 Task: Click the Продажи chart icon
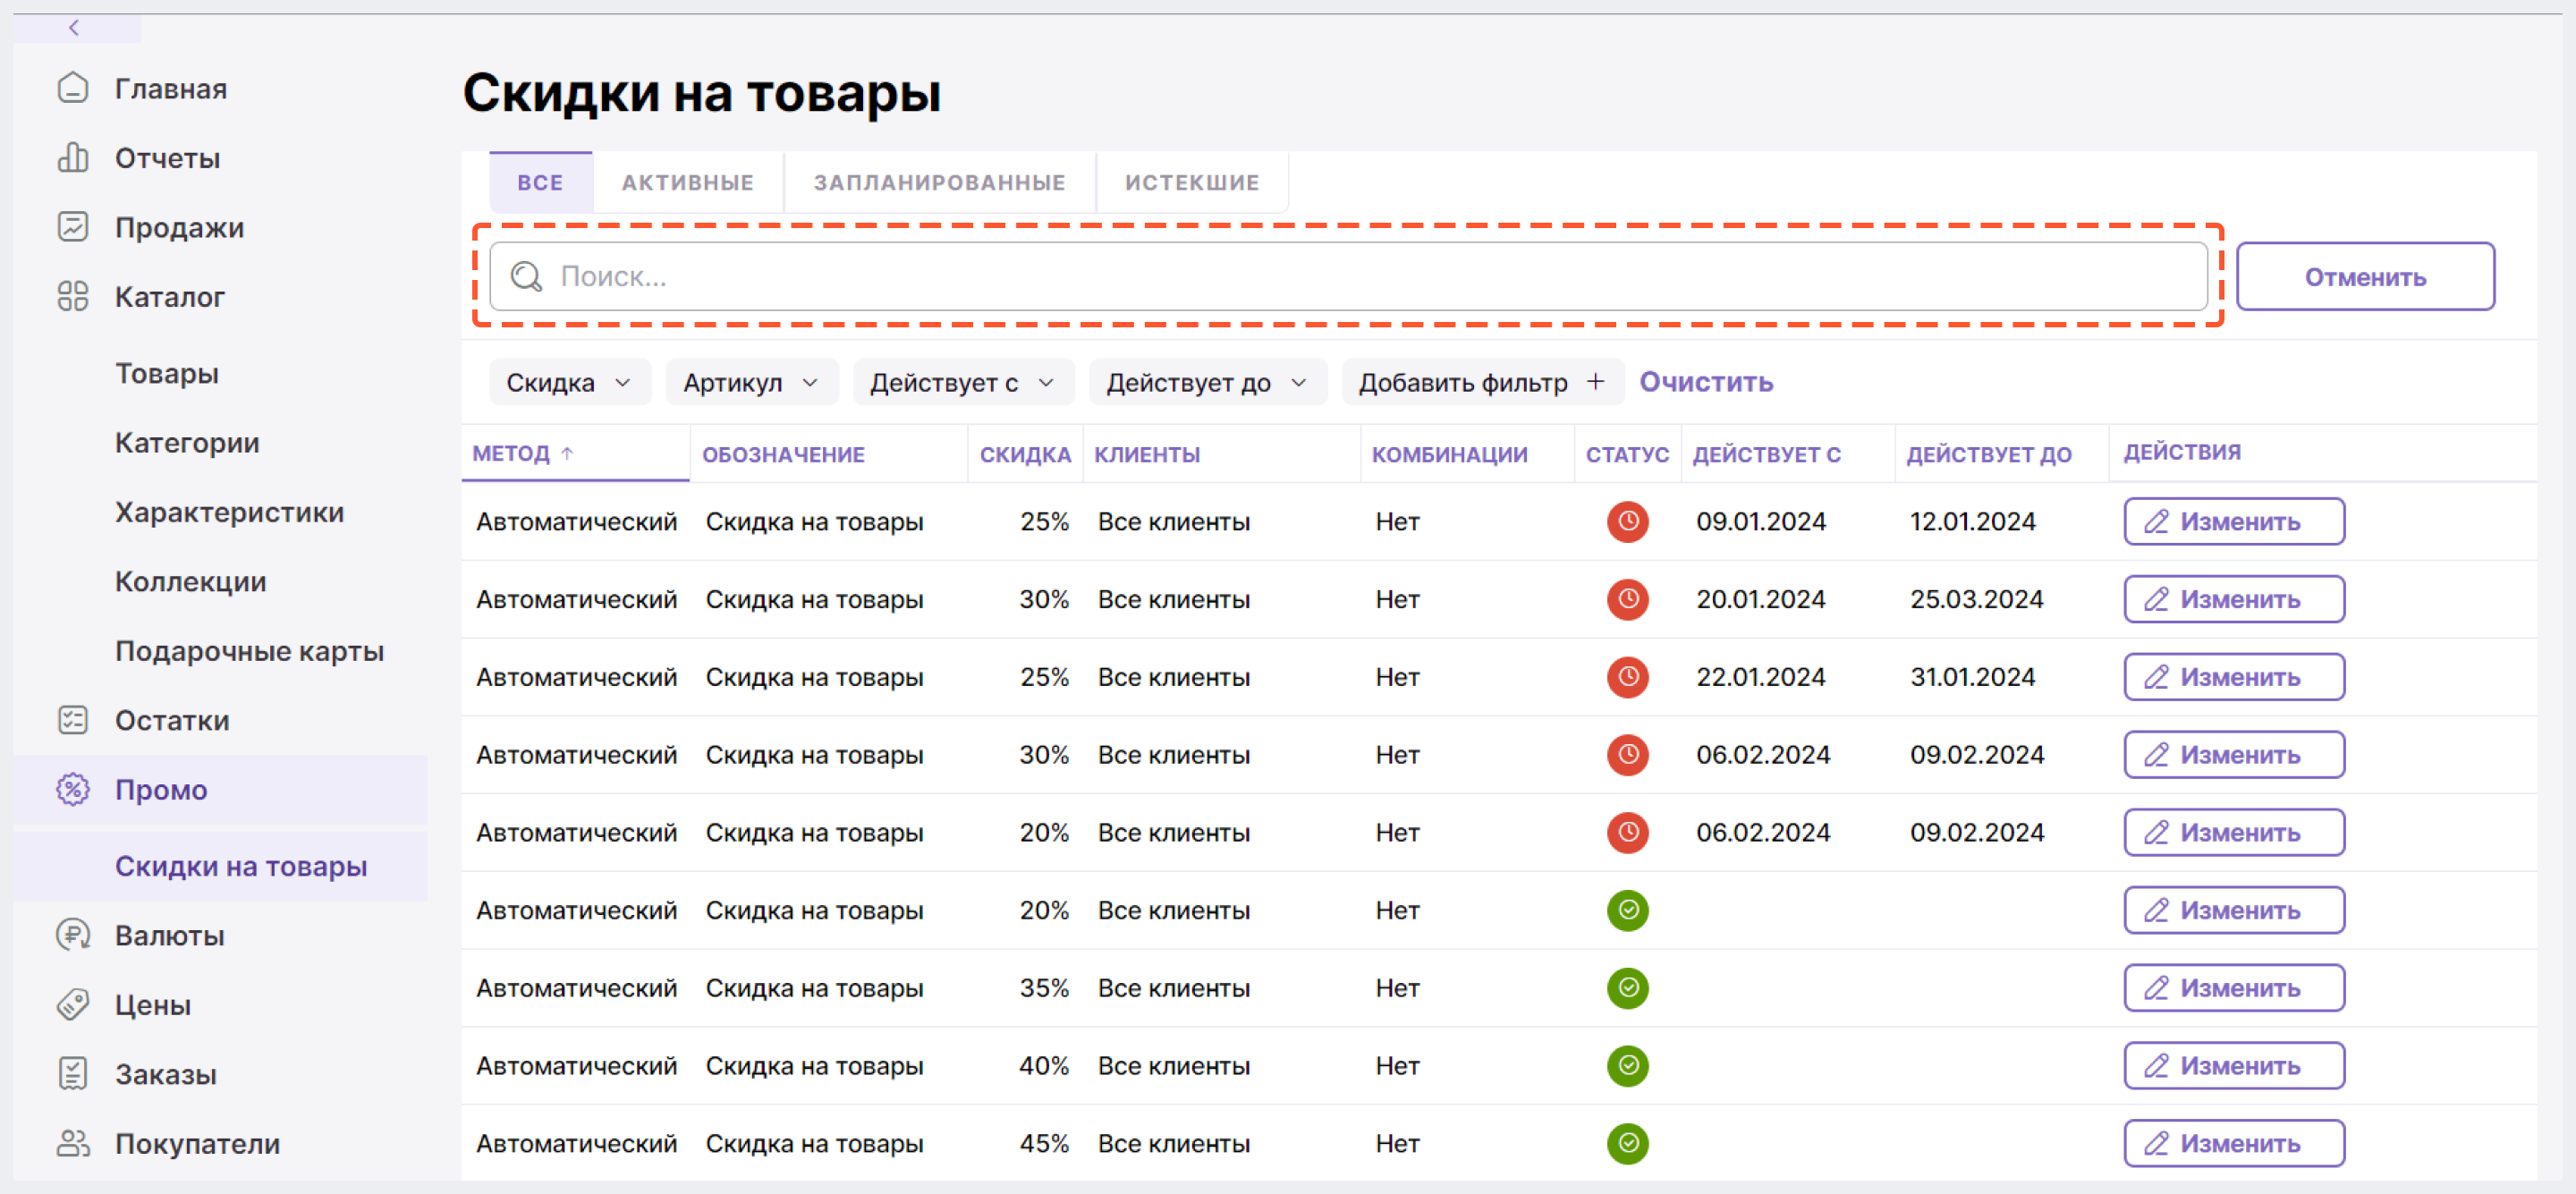73,227
